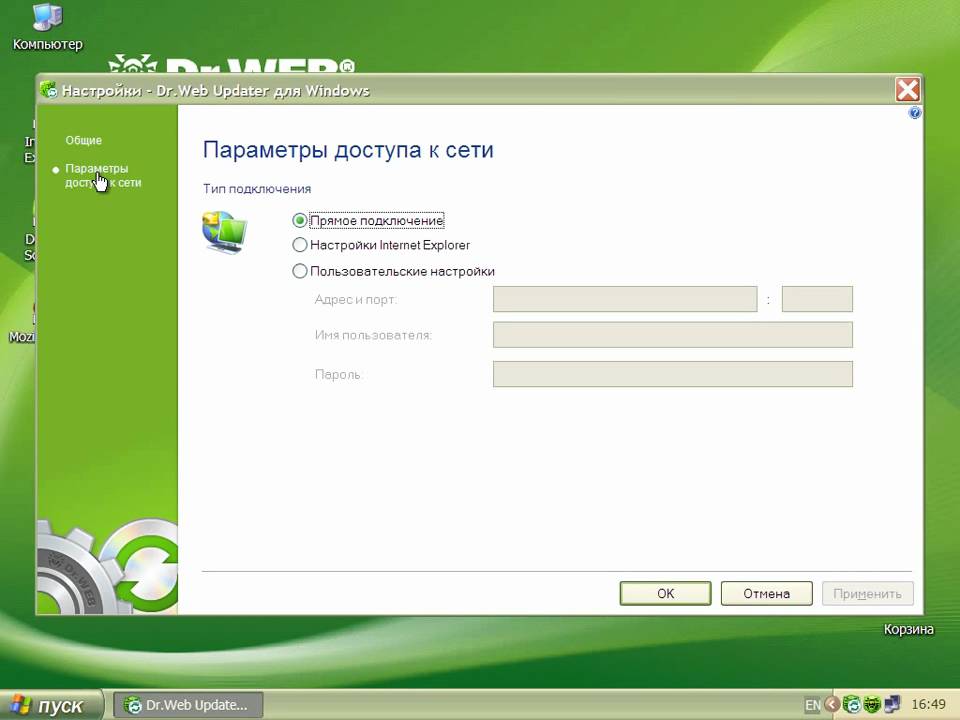Open the network connection monitors tray icon

click(x=892, y=705)
